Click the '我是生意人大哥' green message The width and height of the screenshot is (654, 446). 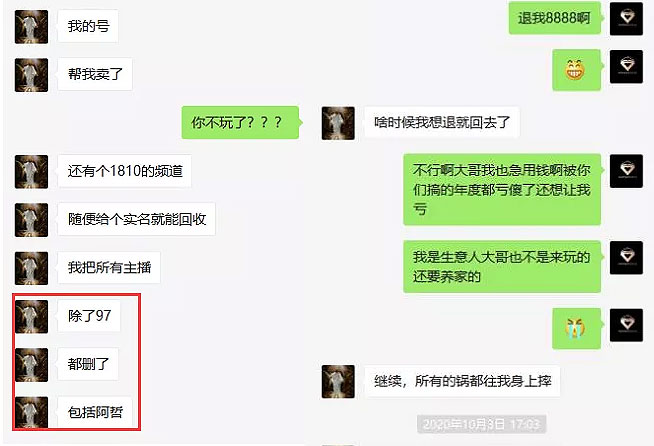(x=503, y=267)
